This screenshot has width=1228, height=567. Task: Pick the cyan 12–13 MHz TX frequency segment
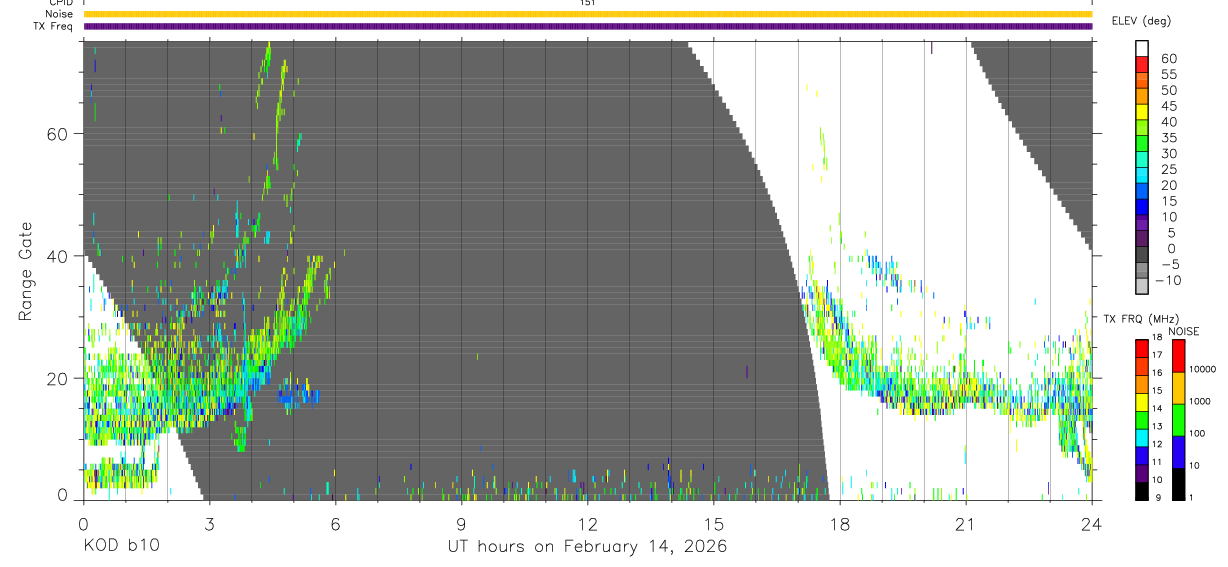pyautogui.click(x=1142, y=438)
